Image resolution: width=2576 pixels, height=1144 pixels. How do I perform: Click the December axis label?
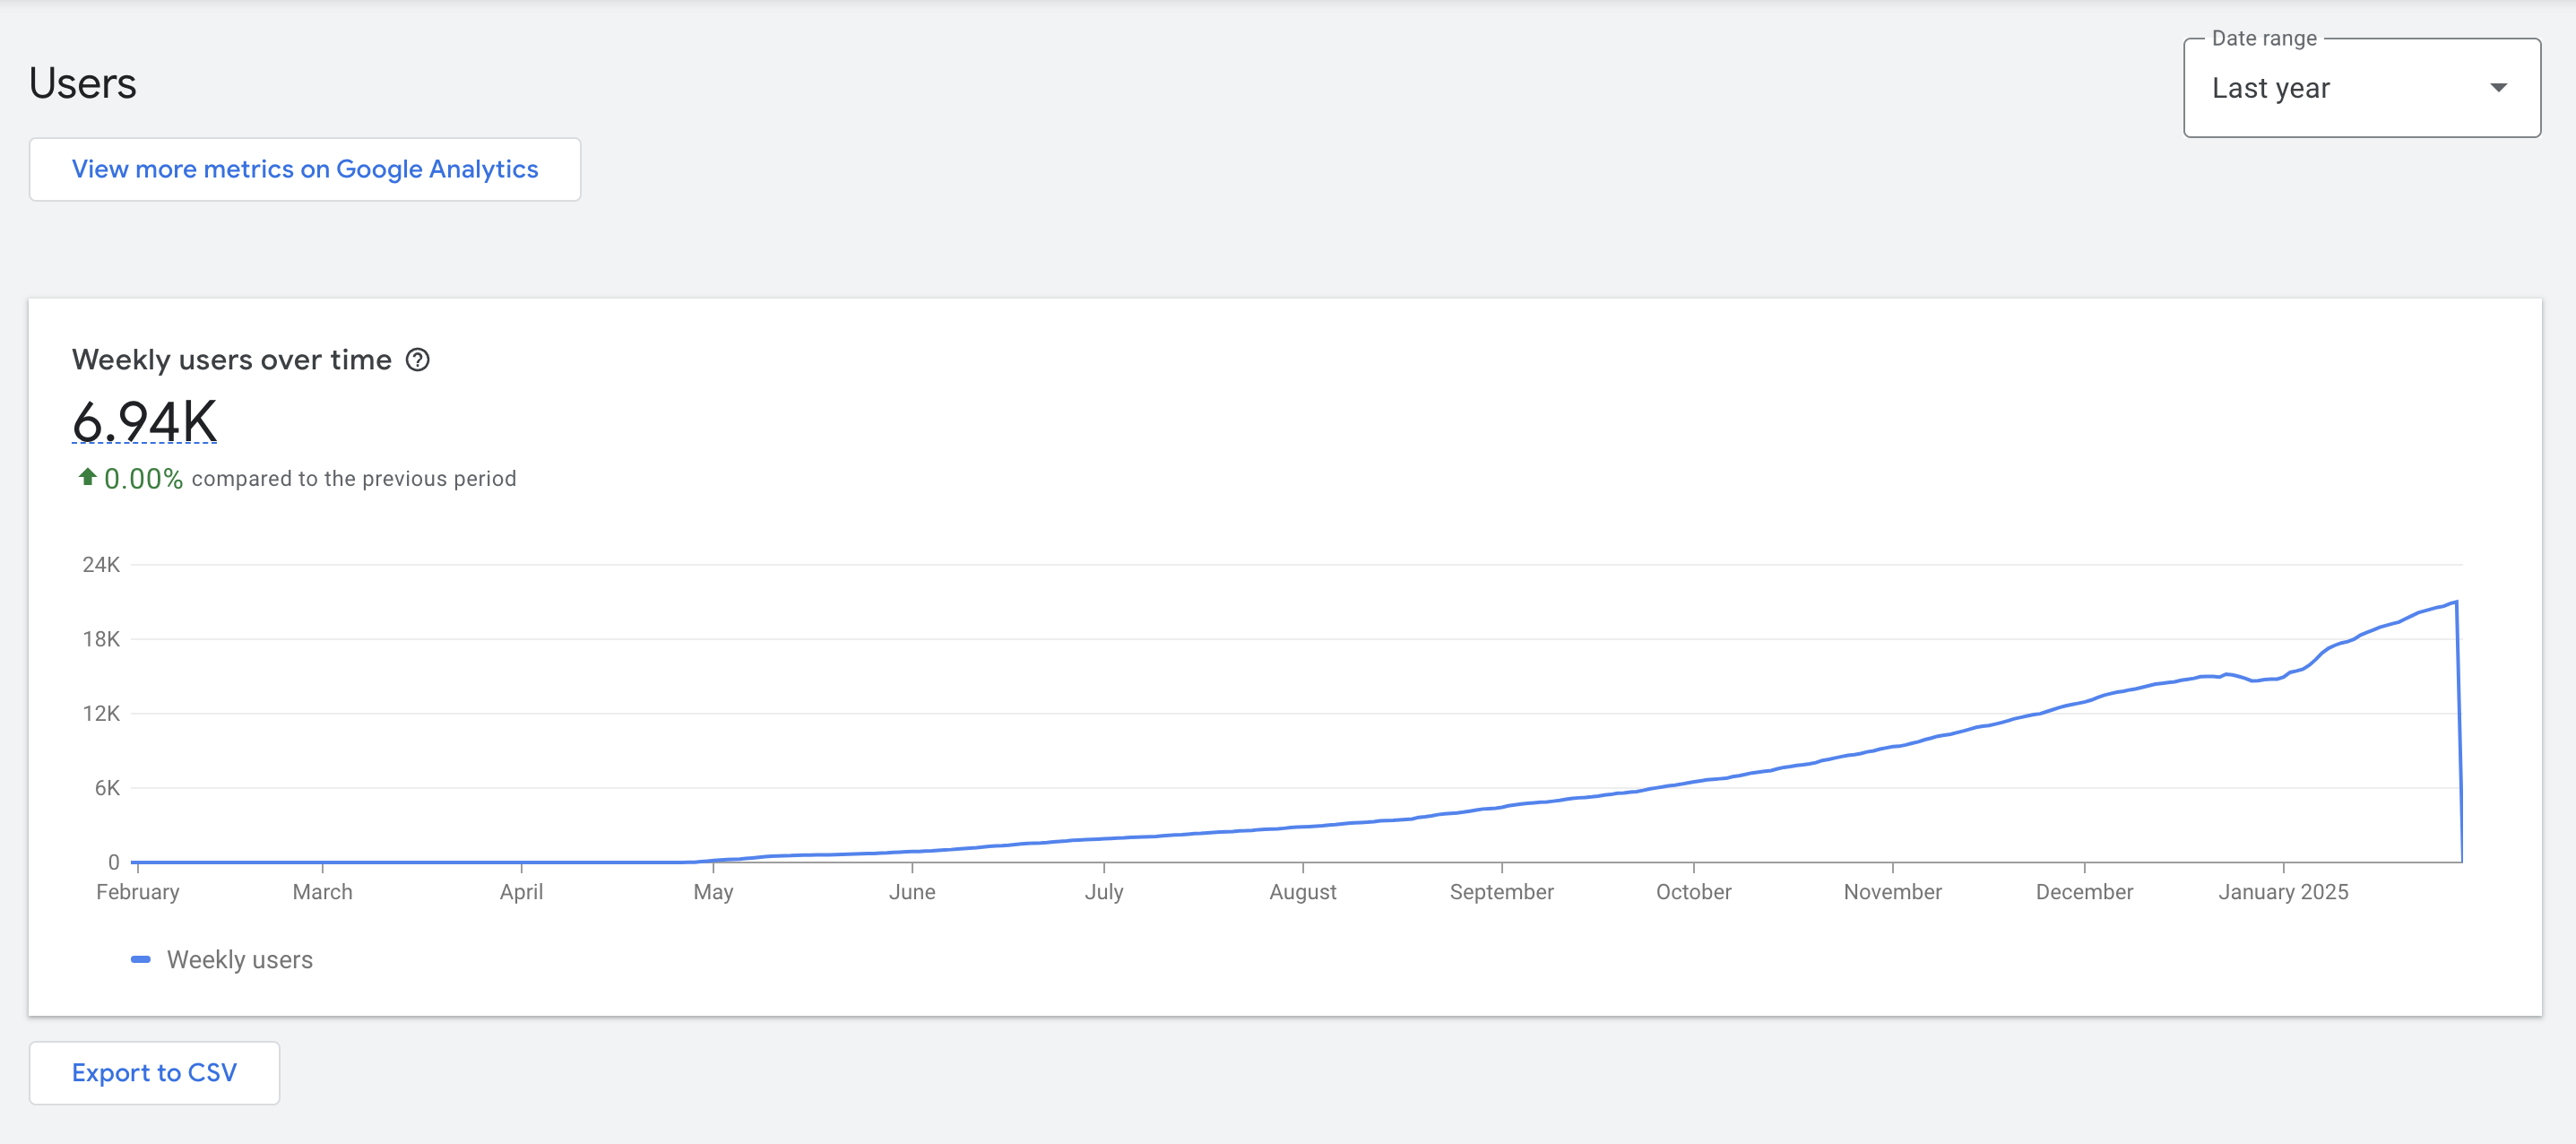[2084, 891]
